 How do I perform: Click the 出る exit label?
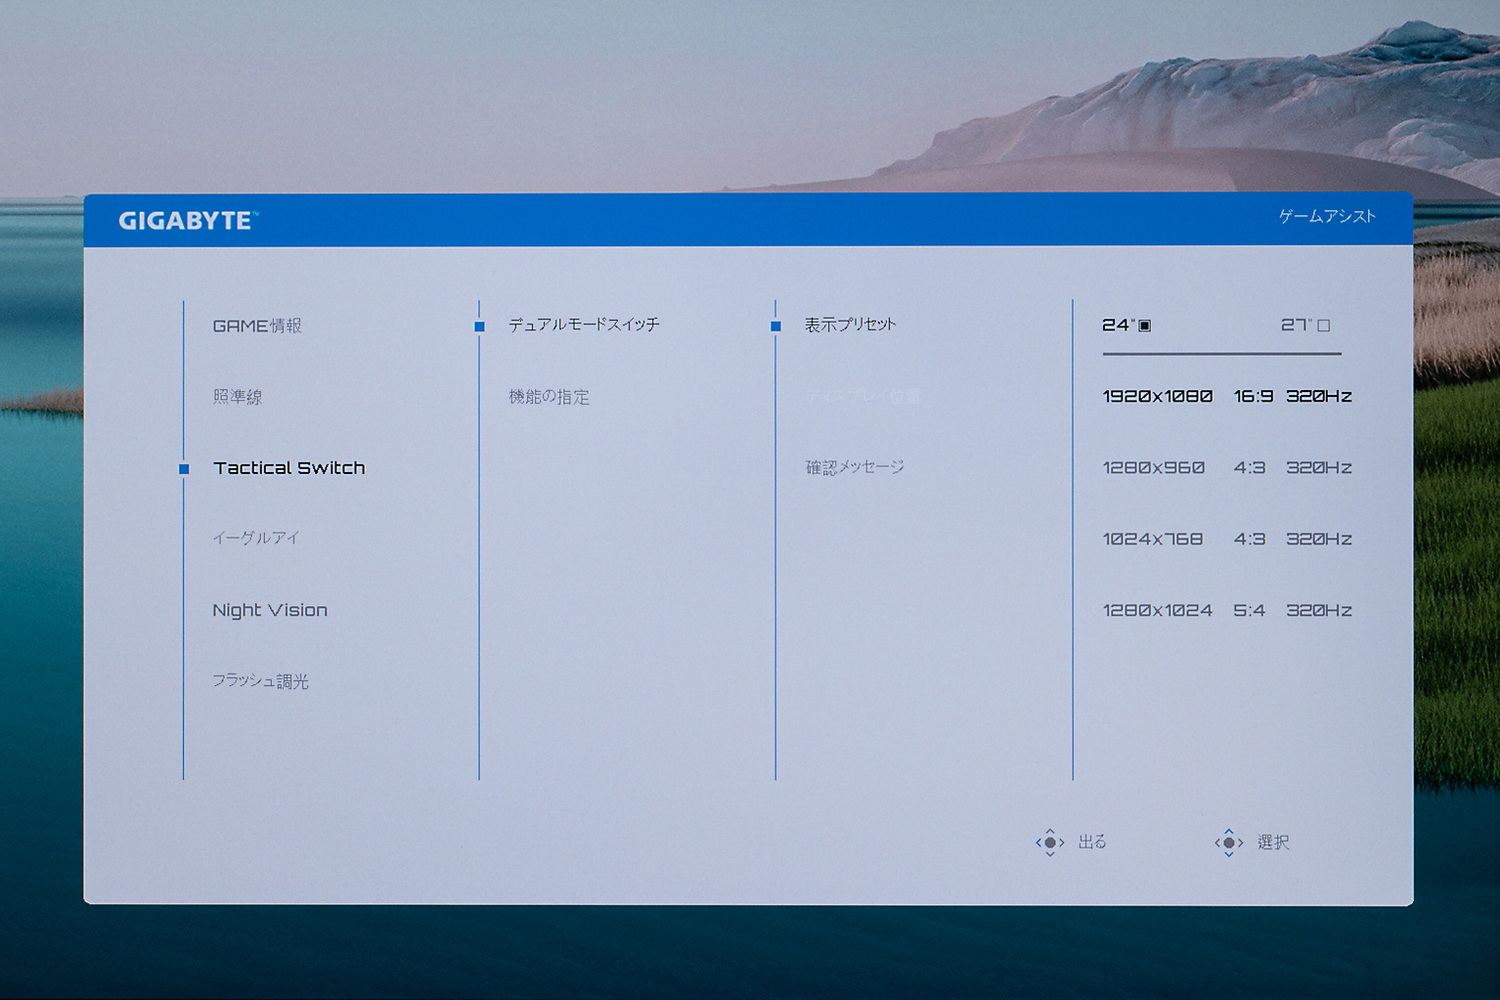(1092, 842)
